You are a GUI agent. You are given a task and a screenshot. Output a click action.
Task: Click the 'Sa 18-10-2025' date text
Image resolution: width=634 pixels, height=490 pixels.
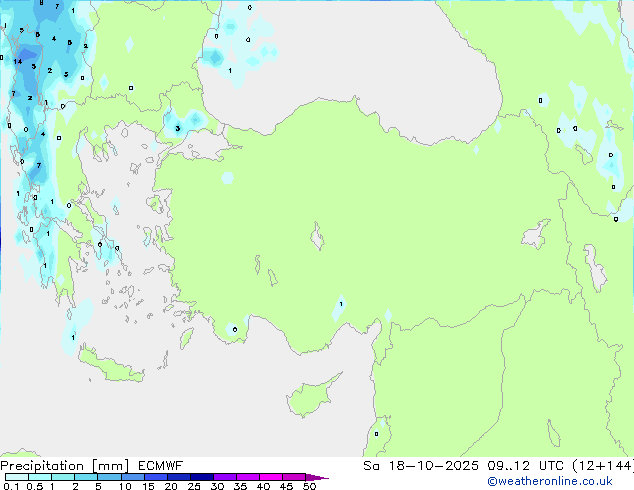[421, 466]
